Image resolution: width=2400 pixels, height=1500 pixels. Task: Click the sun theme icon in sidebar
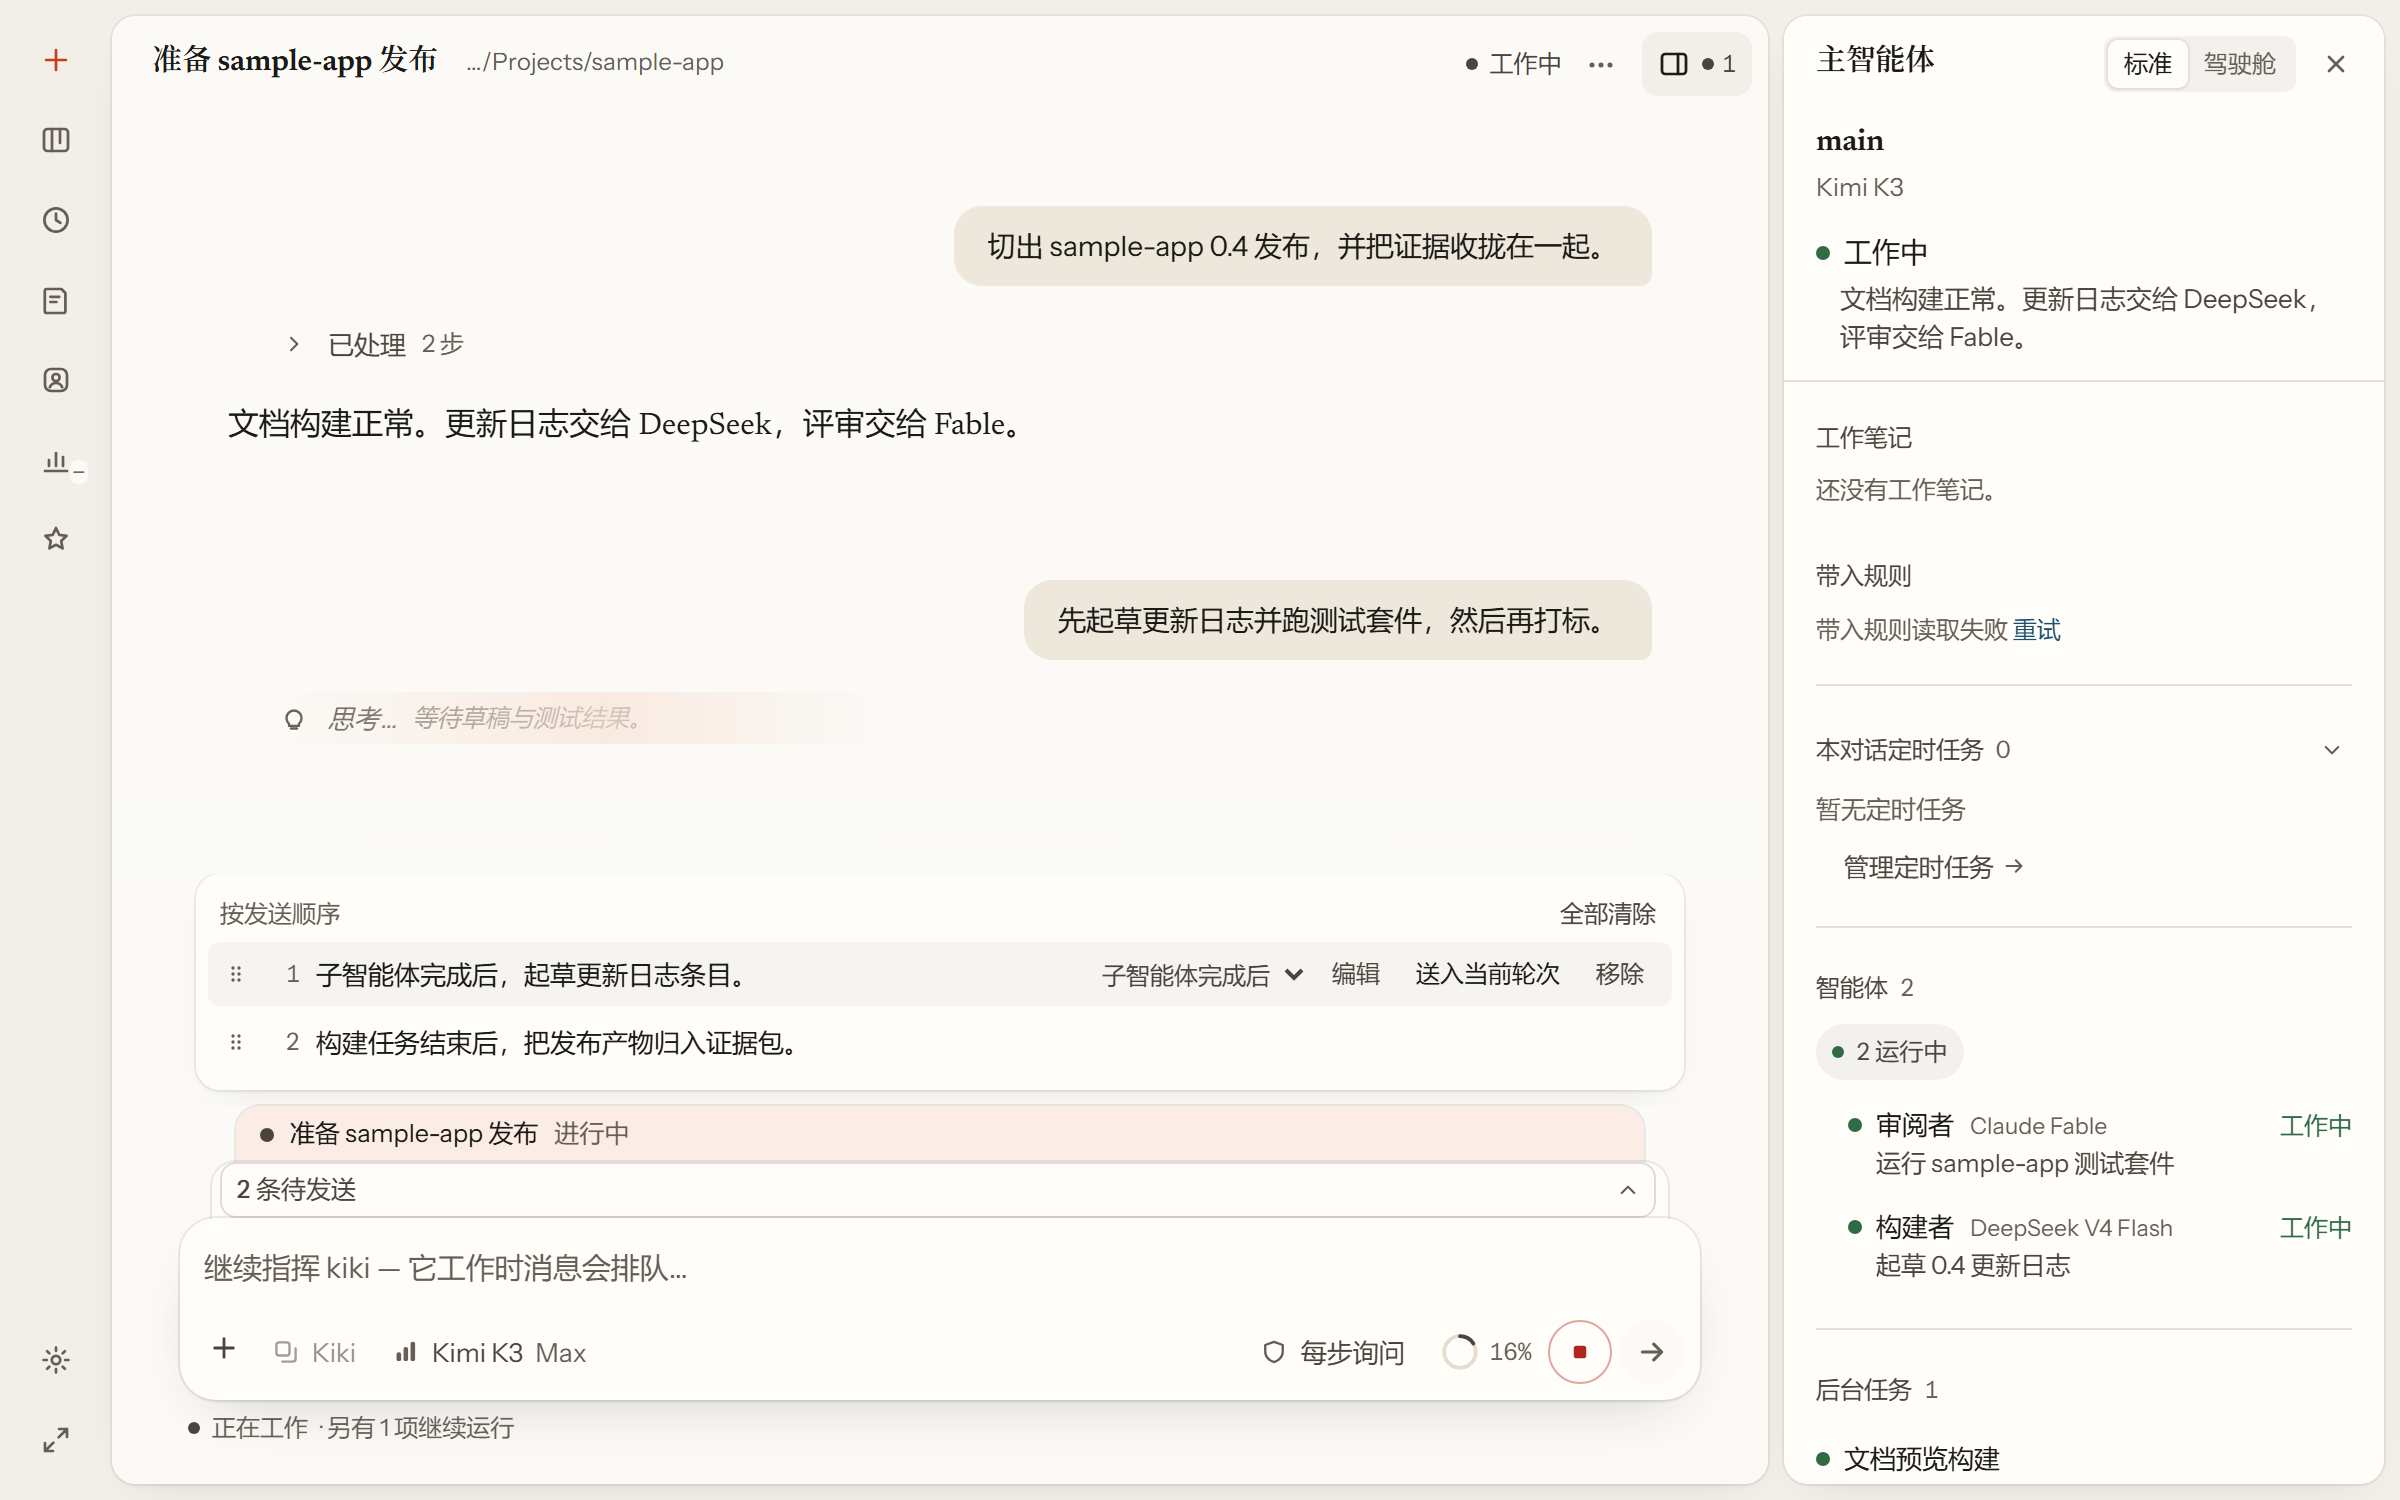point(56,1360)
